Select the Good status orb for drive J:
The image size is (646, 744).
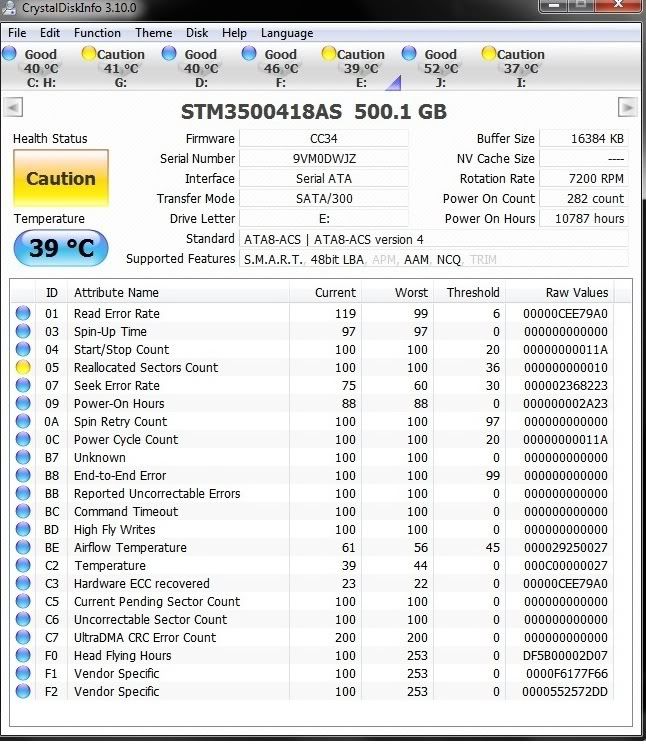409,54
